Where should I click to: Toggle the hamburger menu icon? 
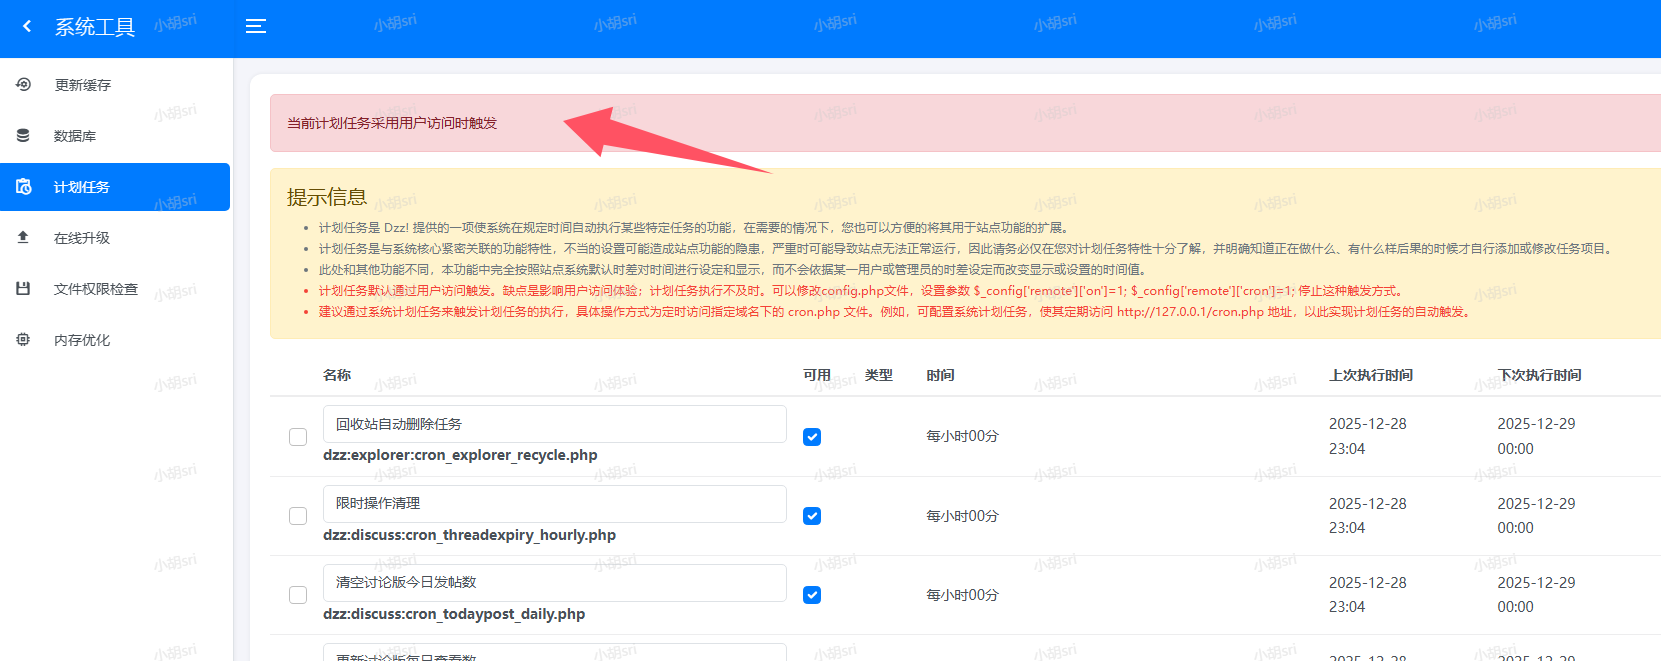(256, 27)
